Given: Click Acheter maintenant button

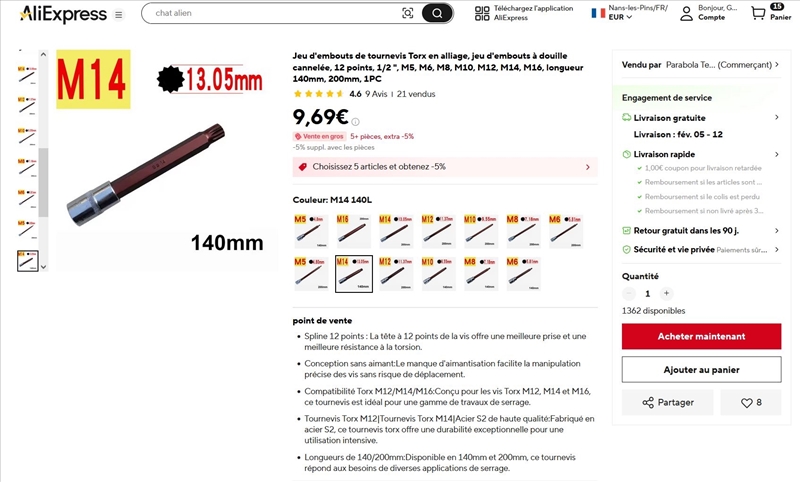Looking at the screenshot, I should click(701, 336).
